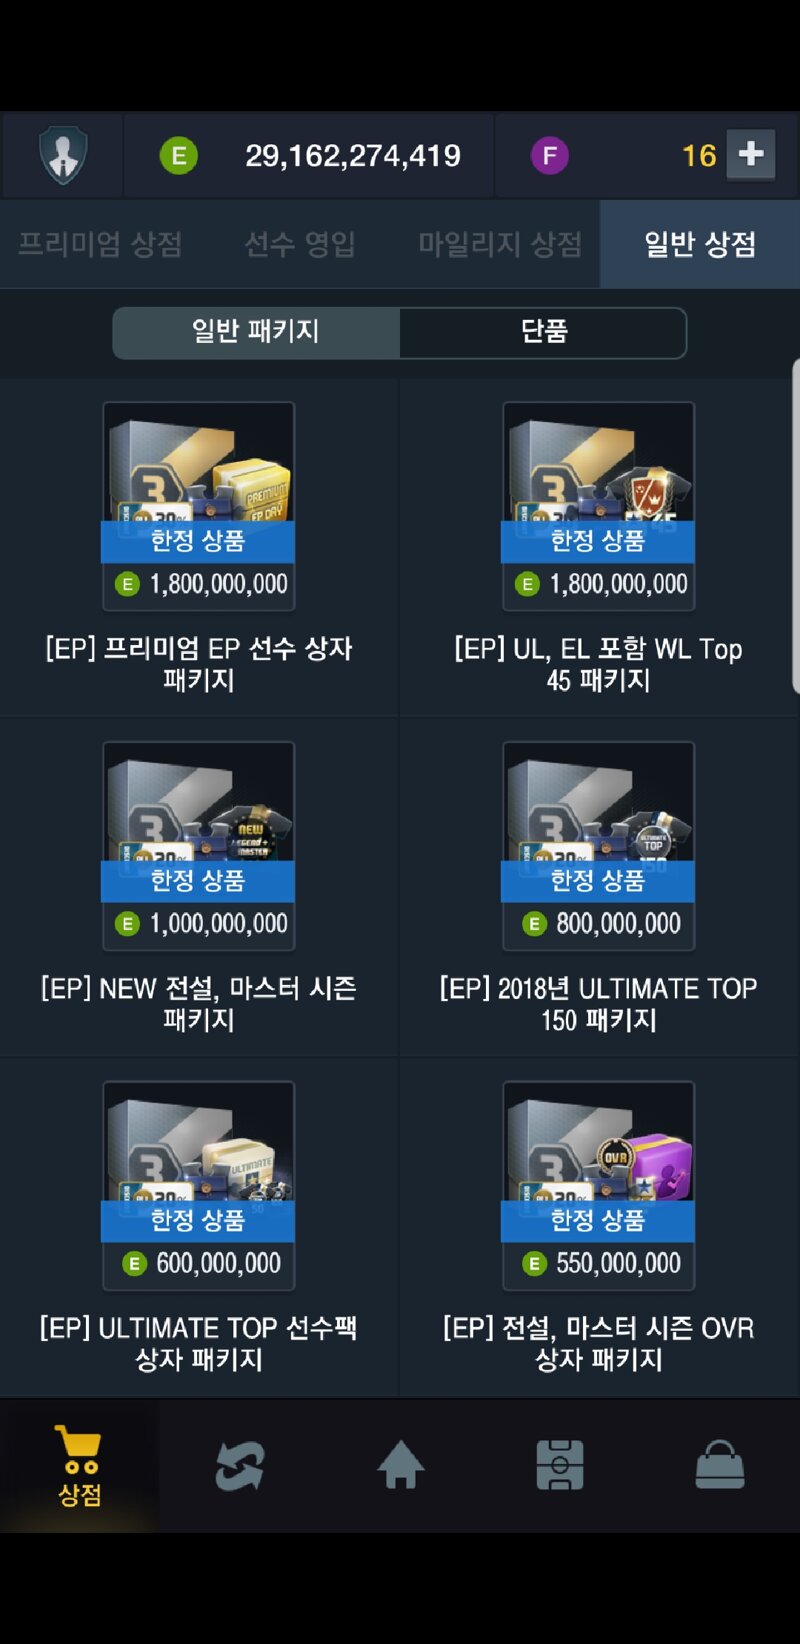Select the 일반 상점 tab
The width and height of the screenshot is (800, 1644).
point(700,244)
